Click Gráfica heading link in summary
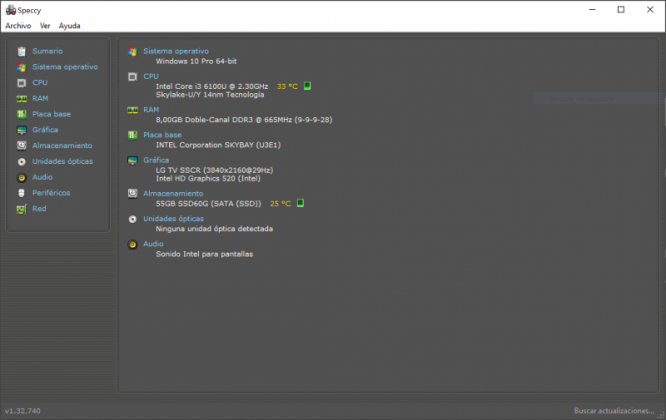666x420 pixels. (x=156, y=160)
